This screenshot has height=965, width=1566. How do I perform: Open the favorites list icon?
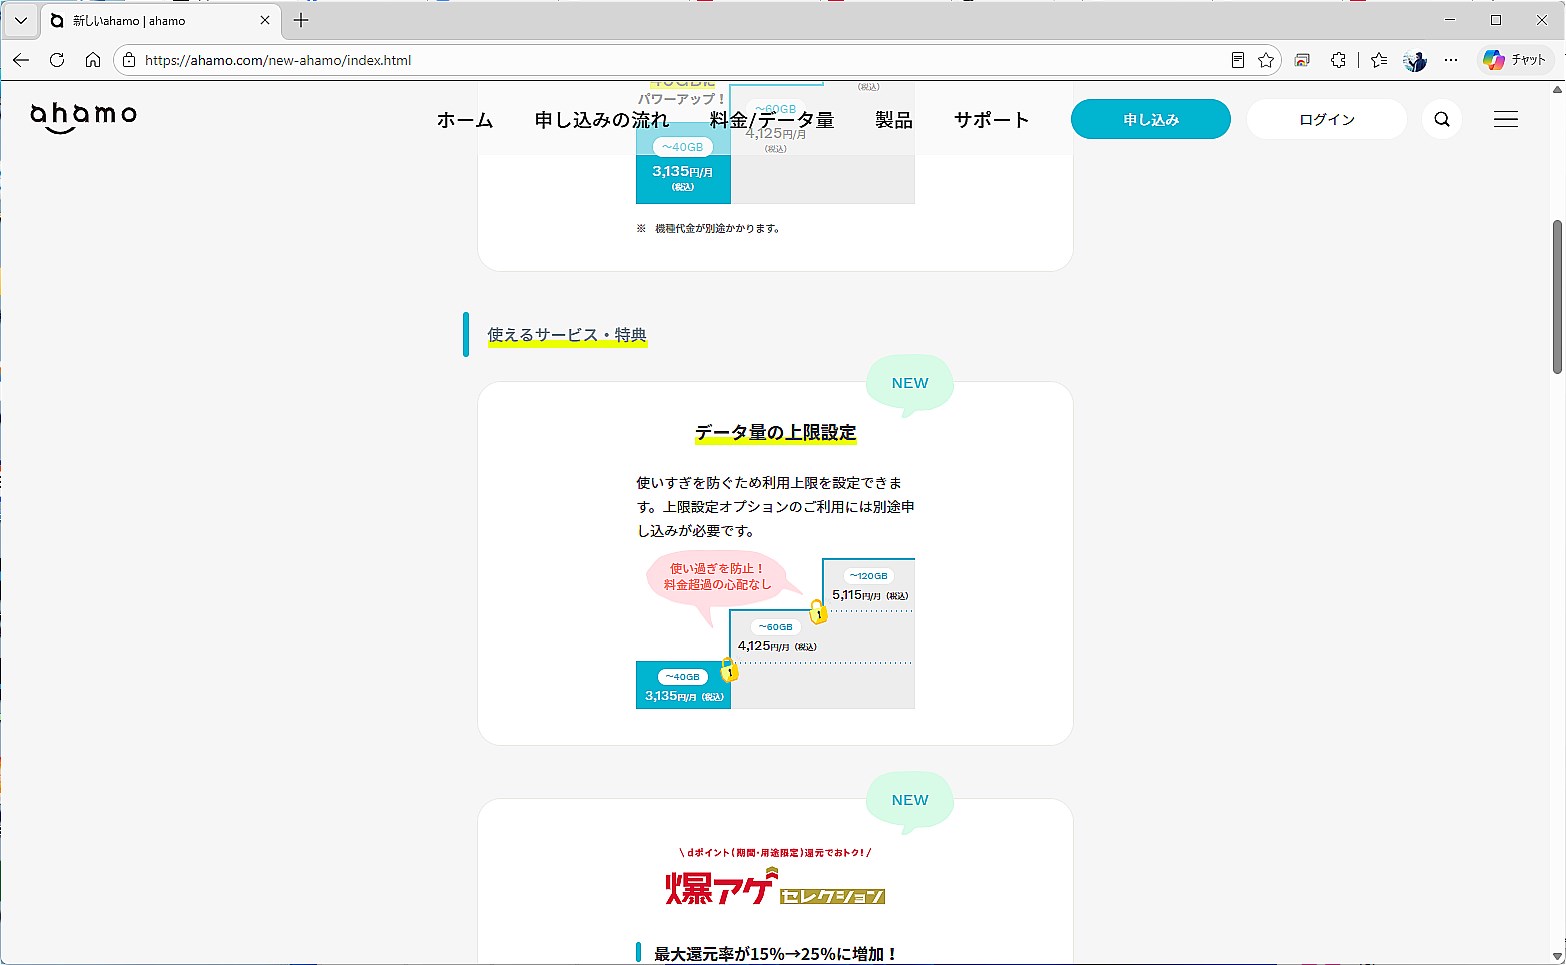tap(1379, 60)
